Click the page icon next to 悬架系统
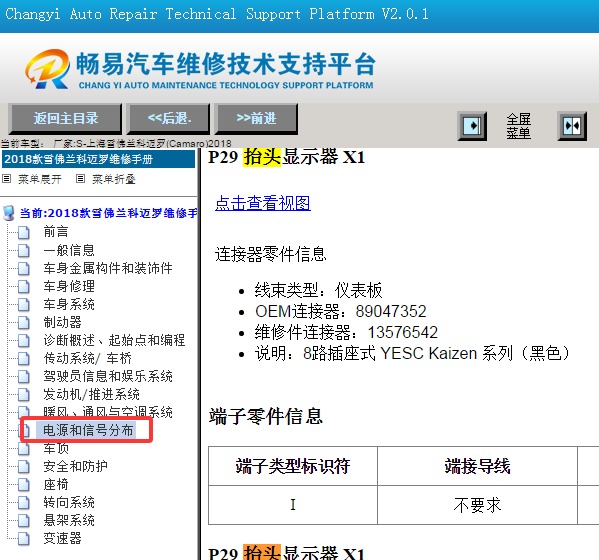The width and height of the screenshot is (599, 560). point(24,521)
